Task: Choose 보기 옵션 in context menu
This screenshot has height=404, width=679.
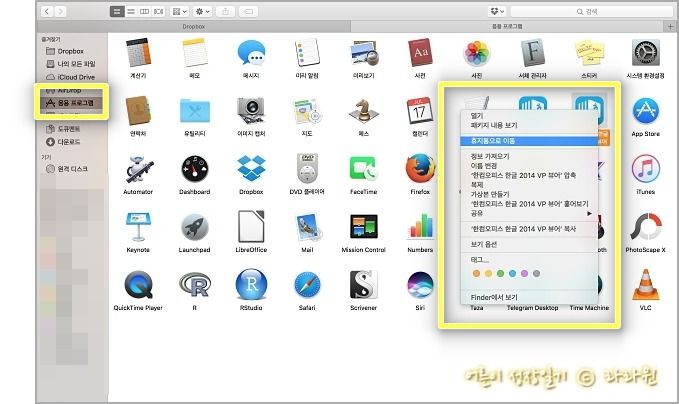Action: pyautogui.click(x=483, y=245)
